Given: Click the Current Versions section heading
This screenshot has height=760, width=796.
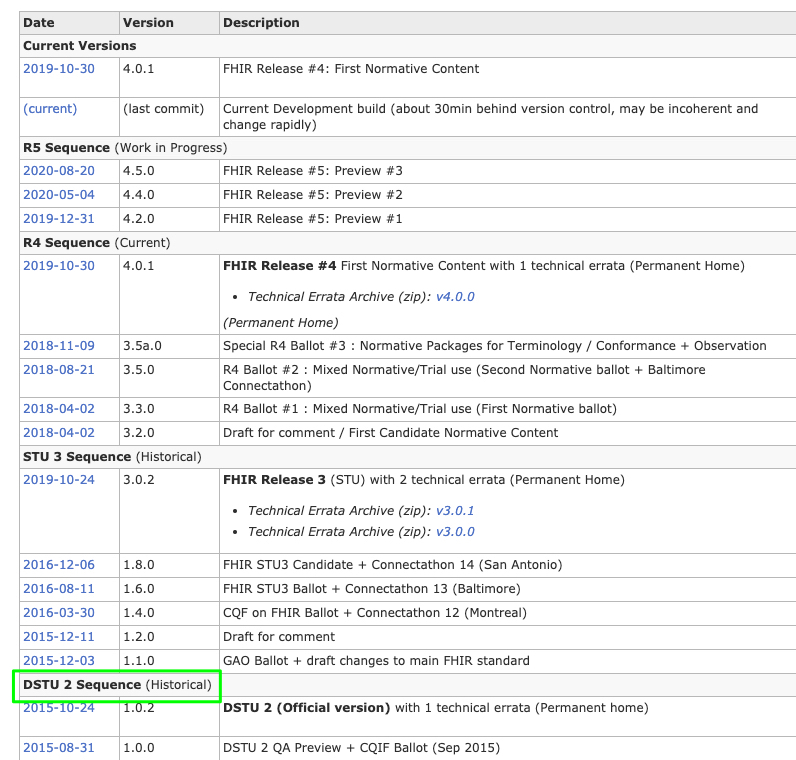Looking at the screenshot, I should pyautogui.click(x=80, y=46).
